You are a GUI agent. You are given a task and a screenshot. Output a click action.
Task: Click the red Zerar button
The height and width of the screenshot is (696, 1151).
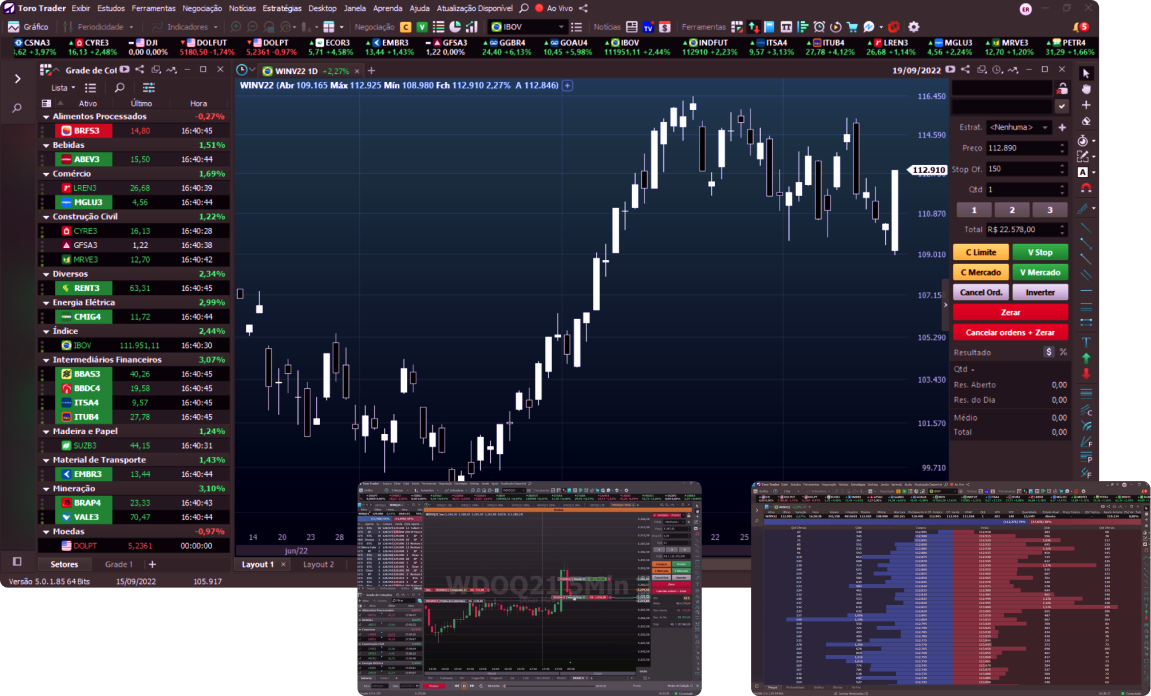tap(1011, 312)
